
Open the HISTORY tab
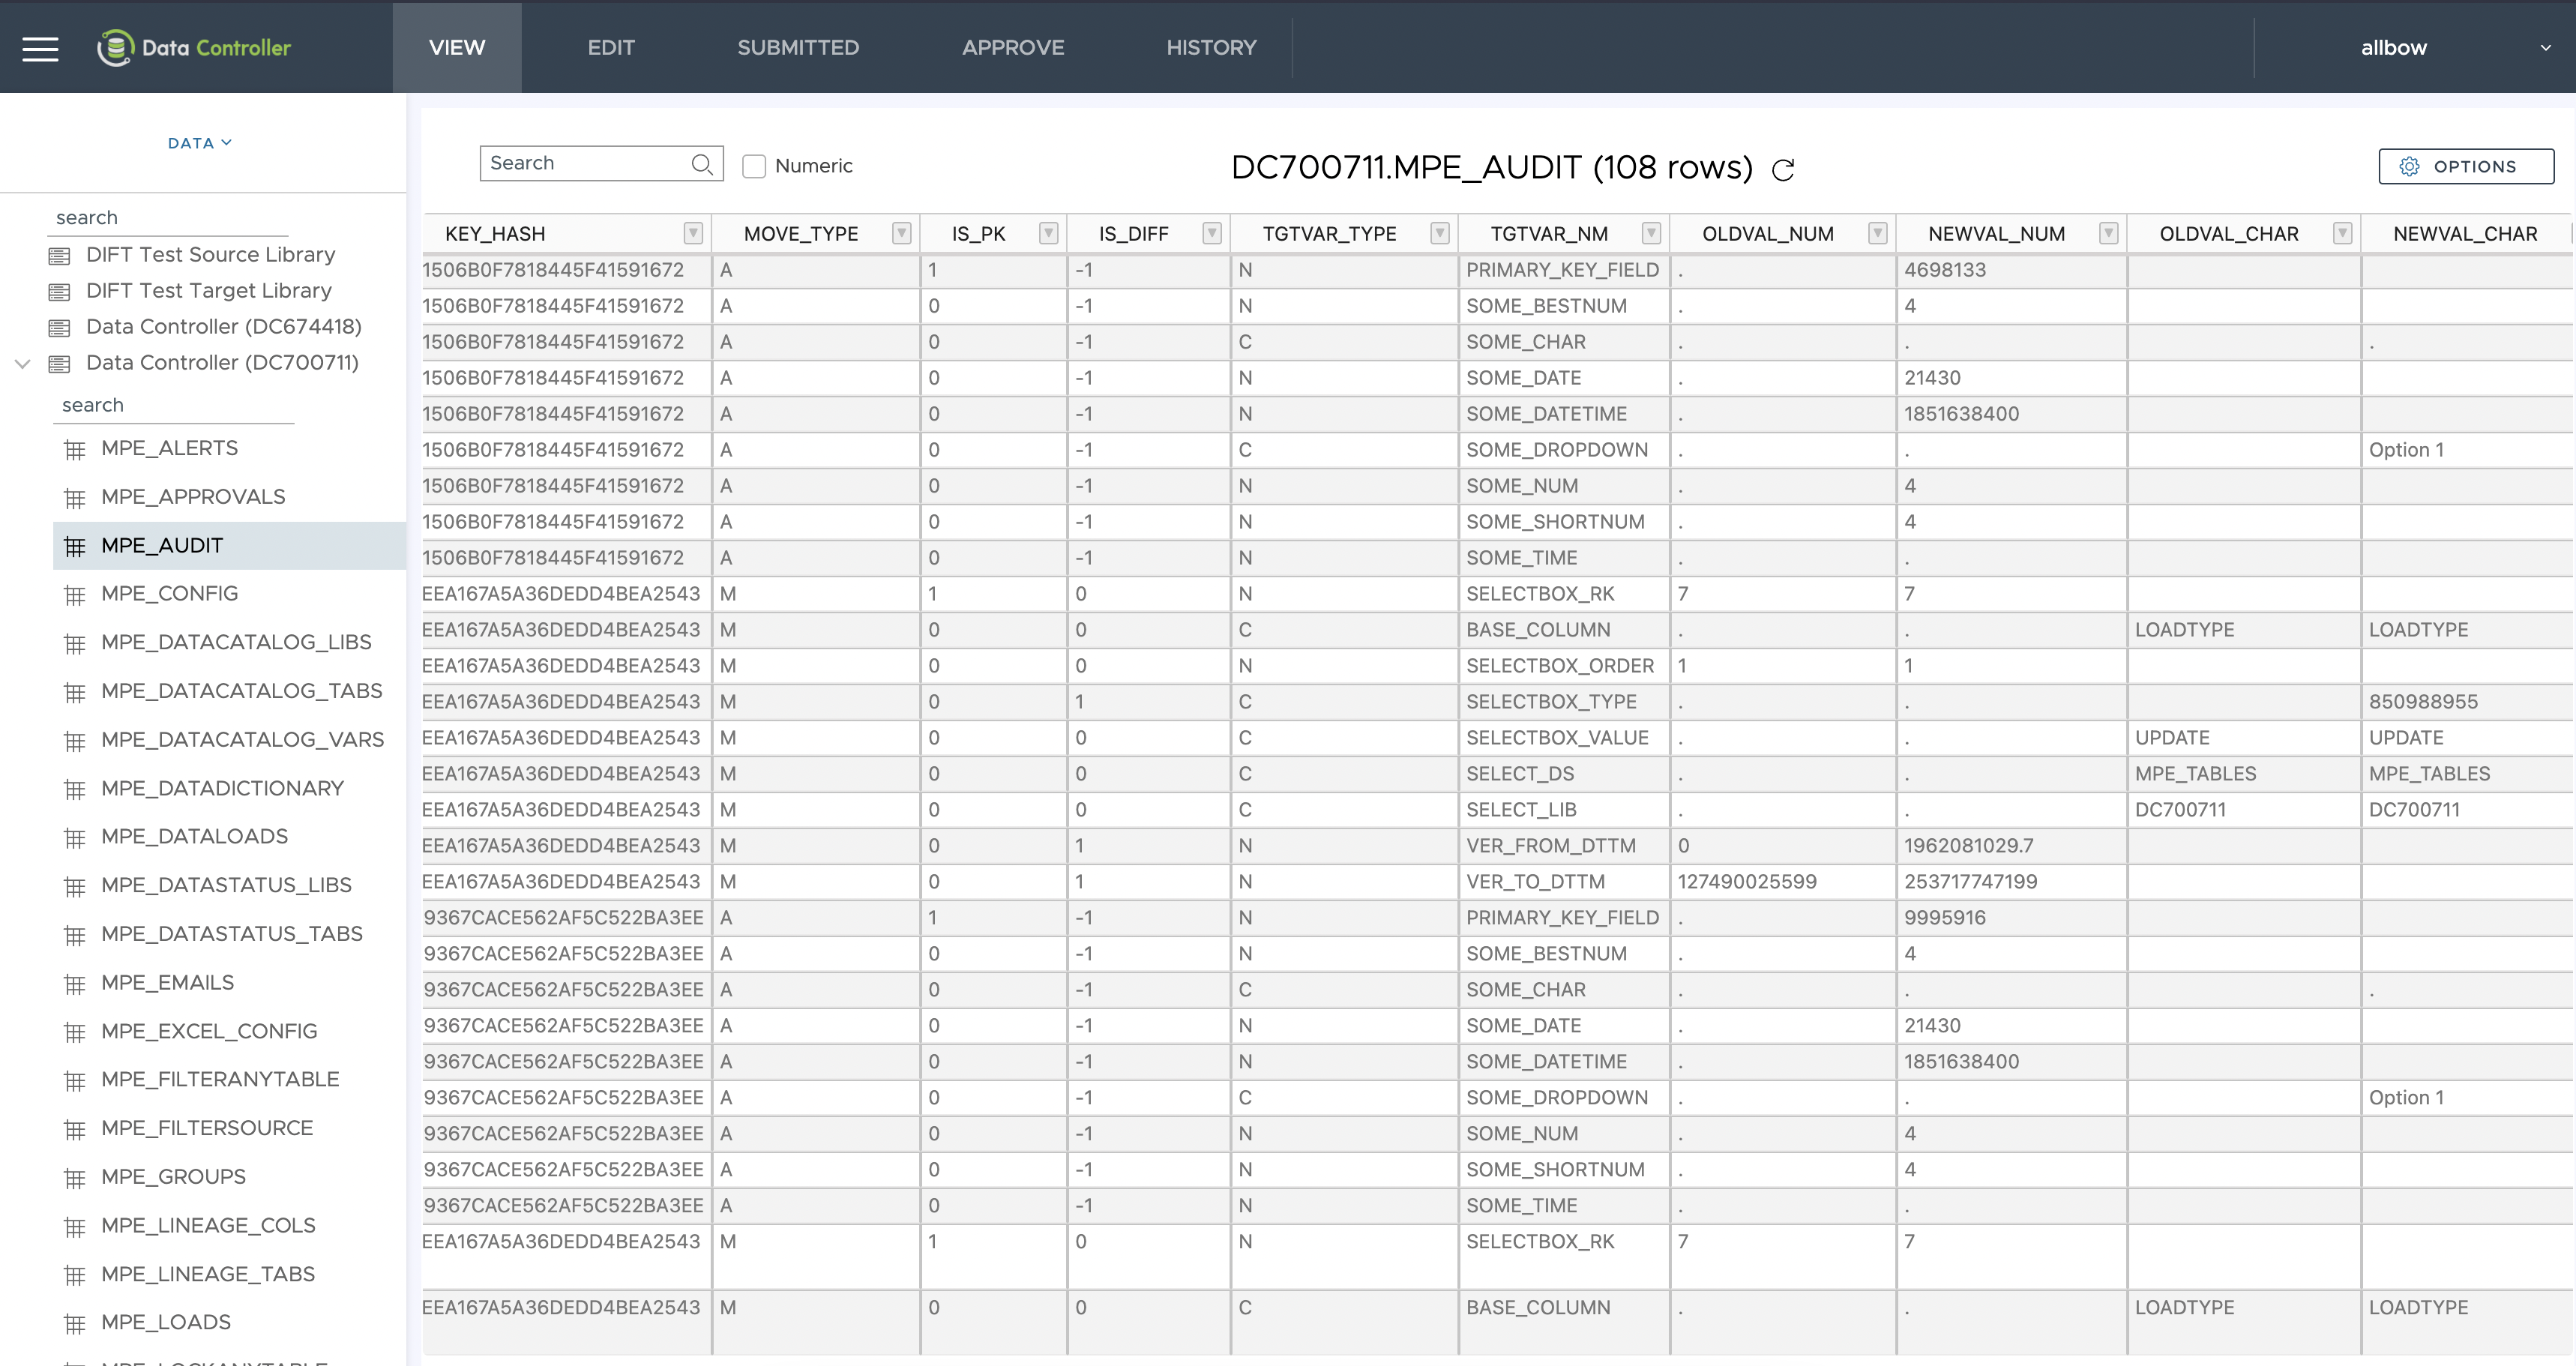tap(1211, 47)
